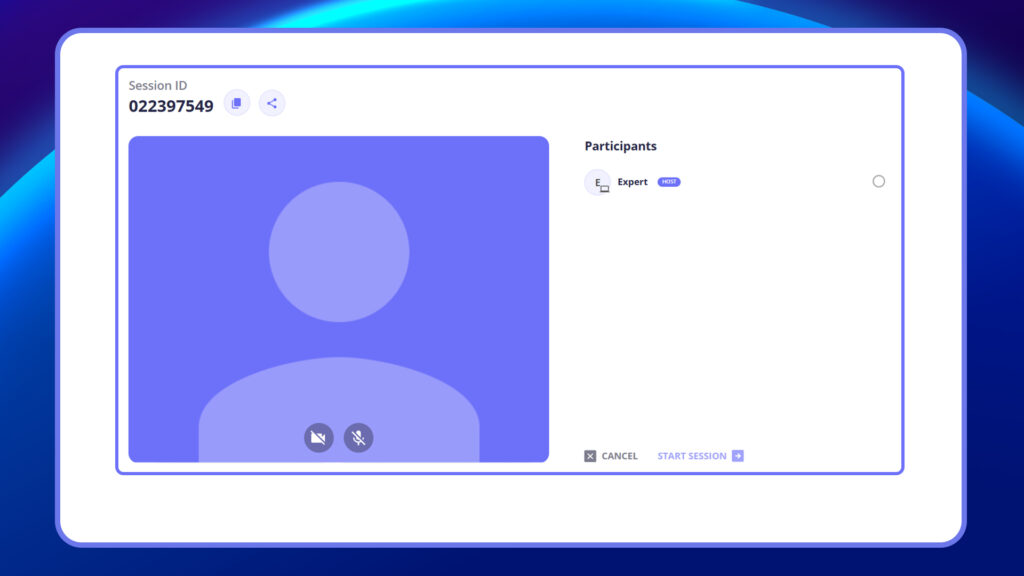1024x576 pixels.
Task: Click the HOST badge next to Expert
Action: point(669,182)
